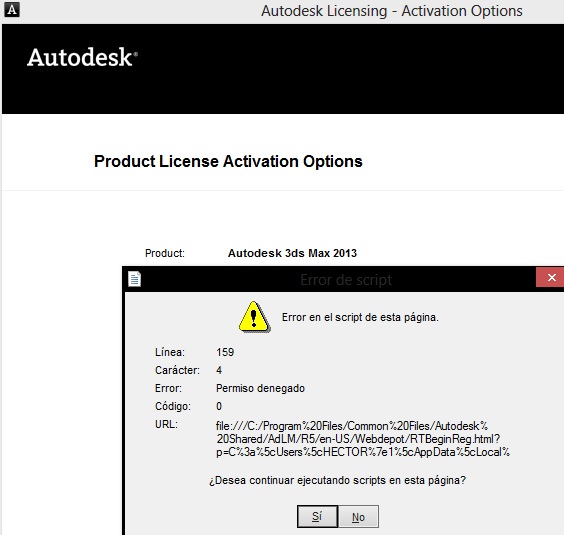
Task: Click the file URL text in the error dialog
Action: [363, 439]
